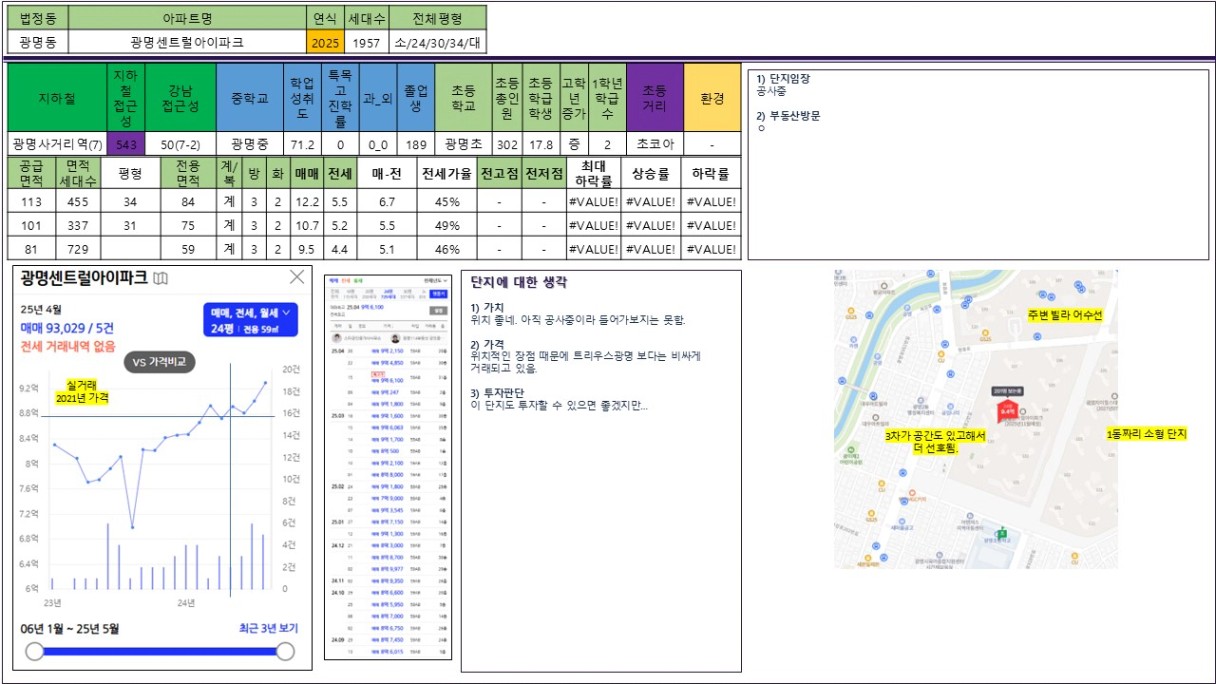Select the 학업성취도 header cell

click(x=302, y=98)
